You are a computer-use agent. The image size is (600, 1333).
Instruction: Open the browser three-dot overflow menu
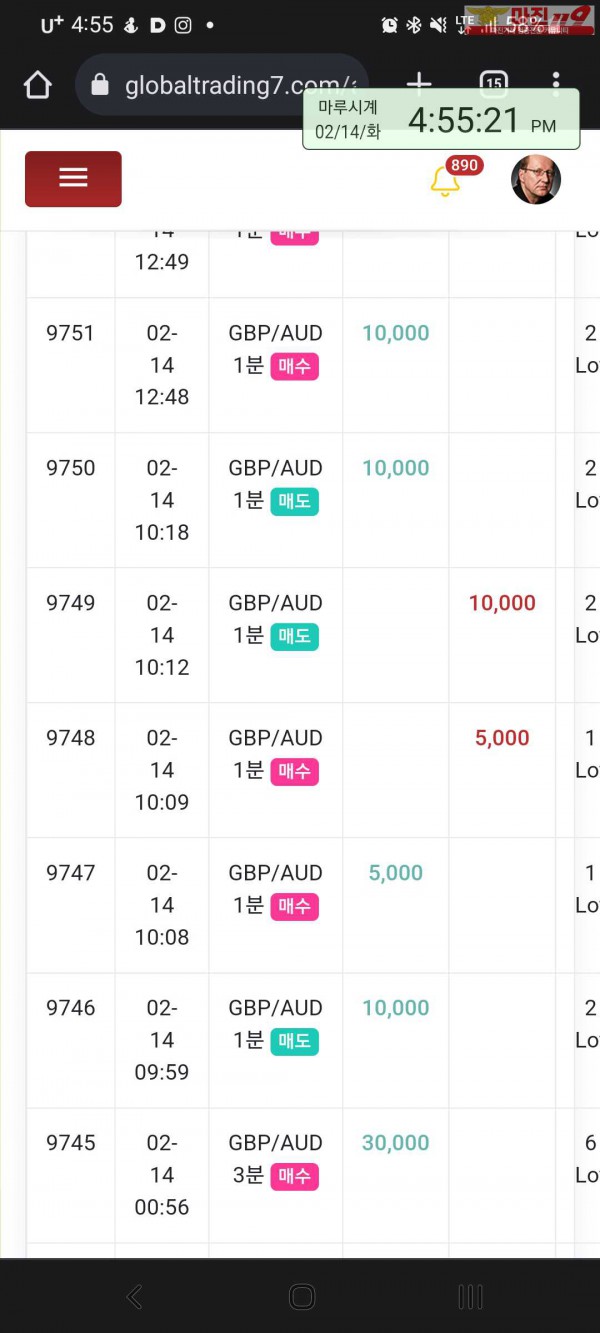click(556, 84)
